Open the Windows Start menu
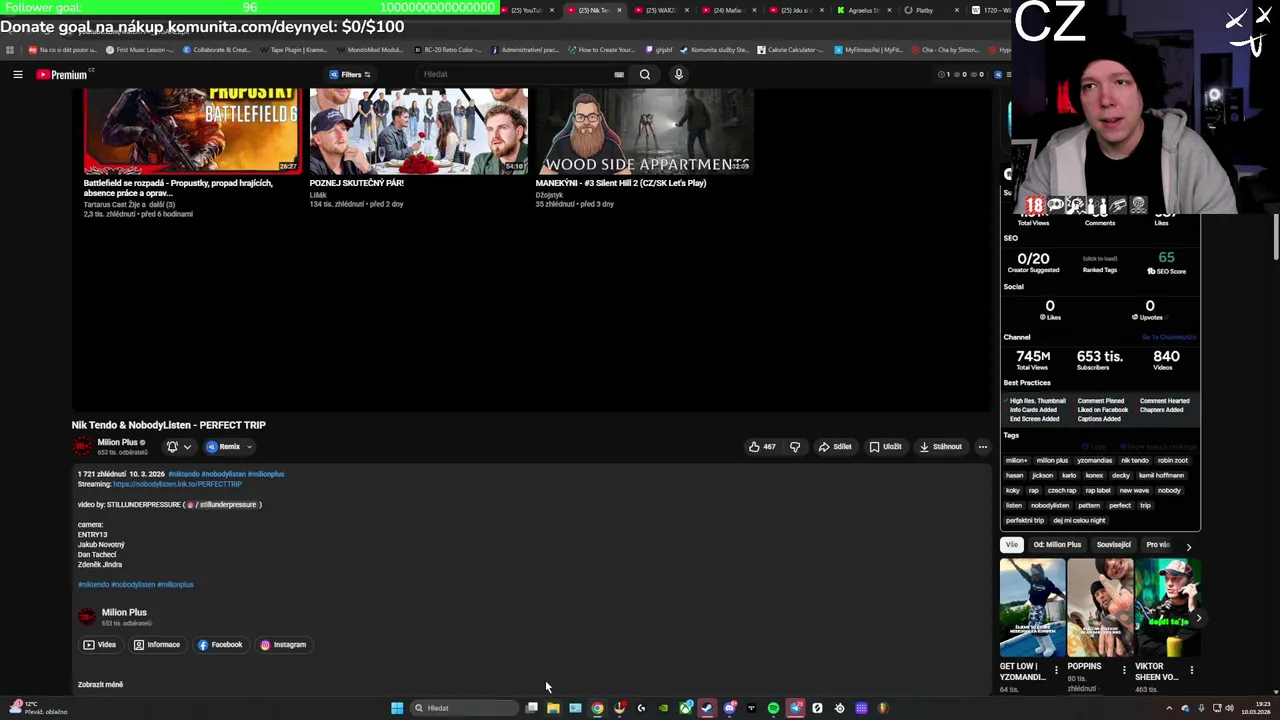 point(397,708)
